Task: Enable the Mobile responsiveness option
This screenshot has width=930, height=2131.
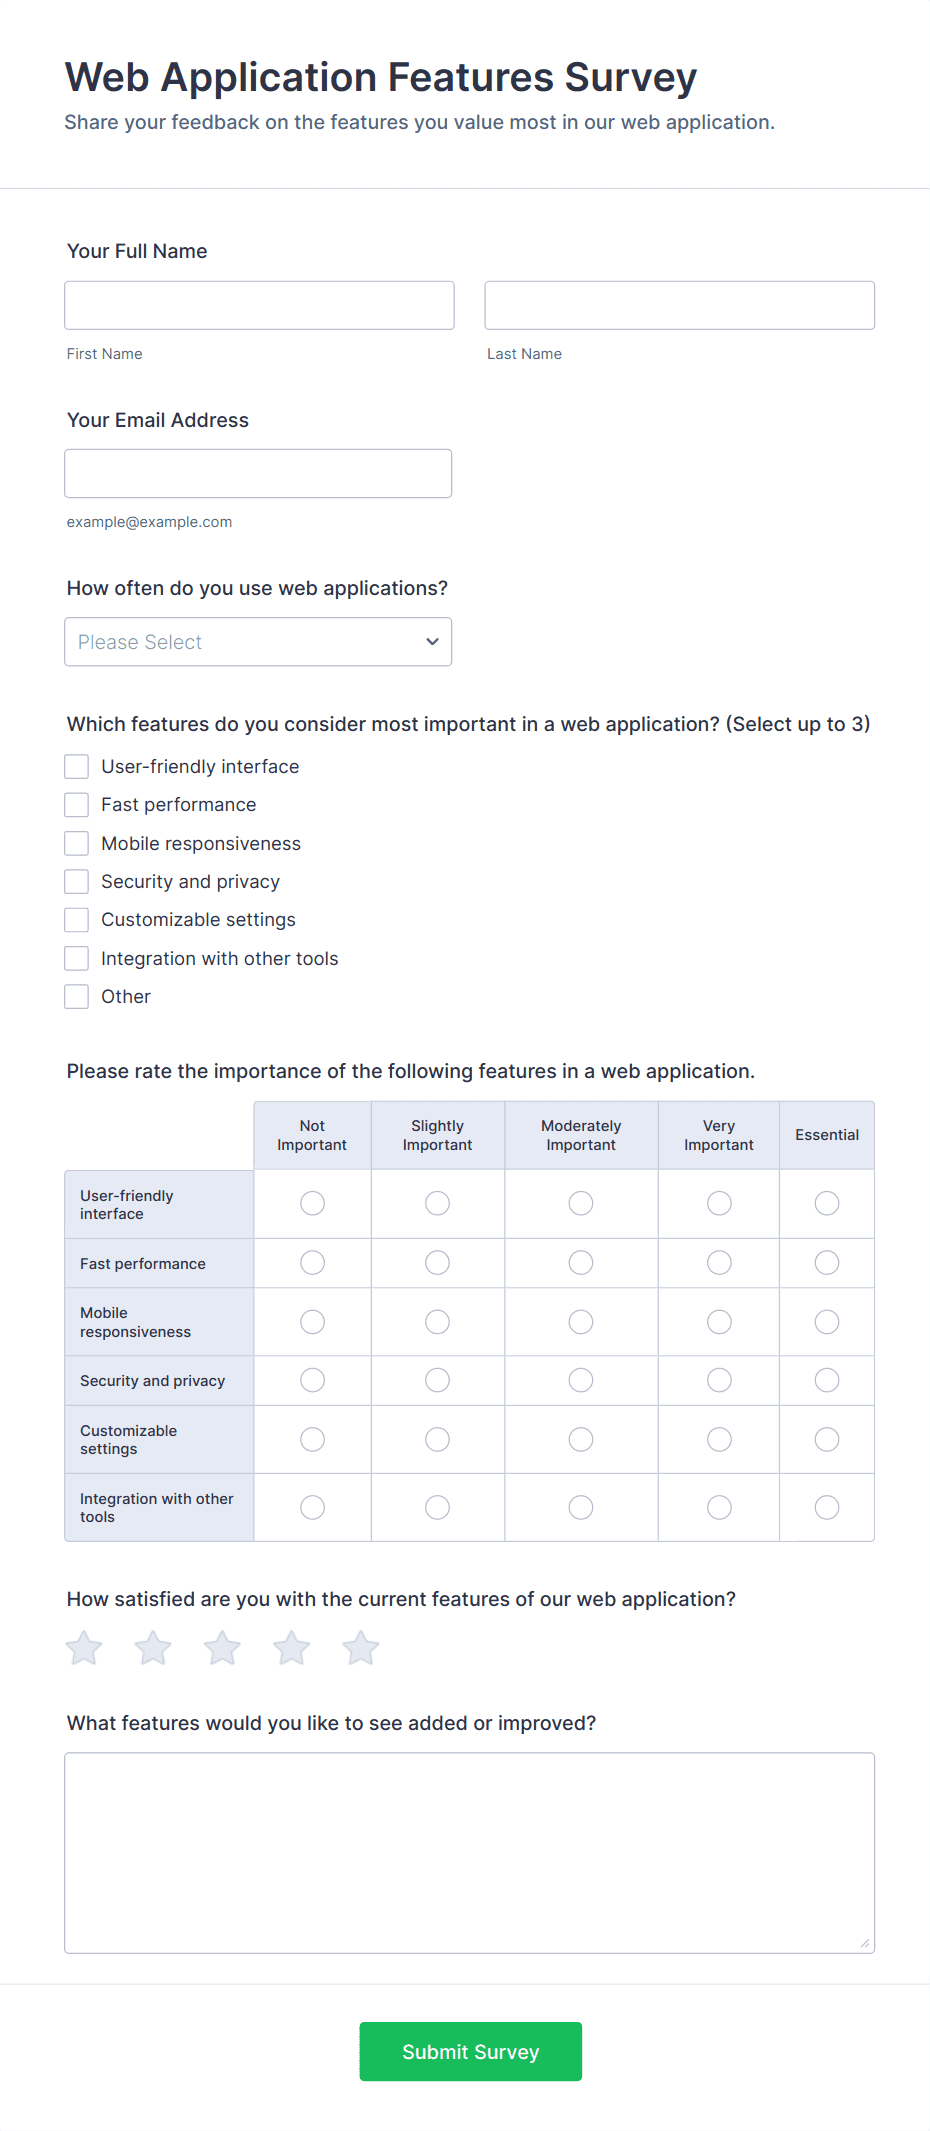Action: (76, 843)
